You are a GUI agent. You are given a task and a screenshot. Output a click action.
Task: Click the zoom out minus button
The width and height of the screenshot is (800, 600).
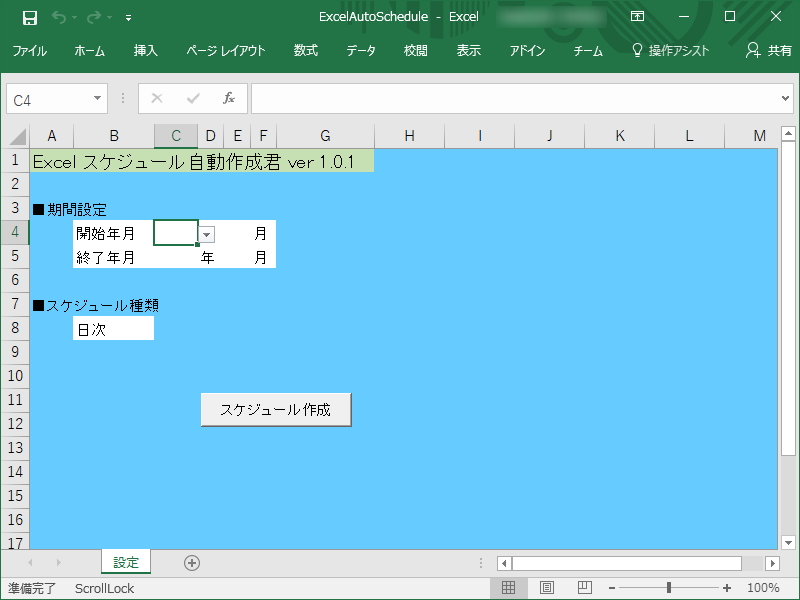612,588
